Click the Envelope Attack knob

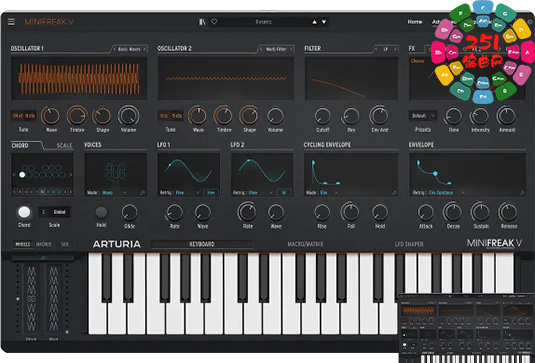pos(425,212)
